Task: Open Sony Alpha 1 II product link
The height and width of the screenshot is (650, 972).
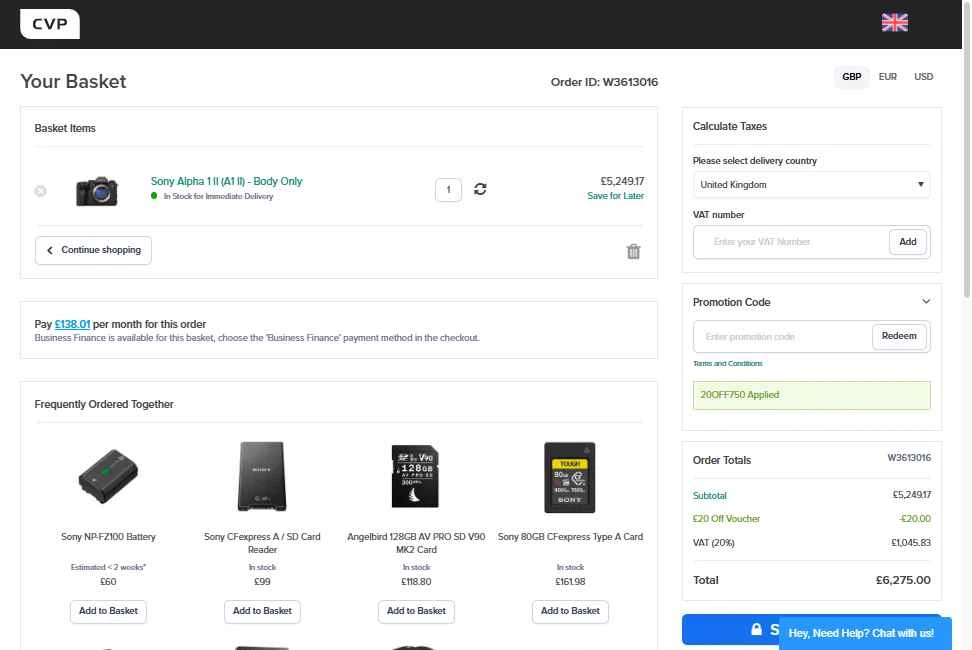Action: click(x=226, y=181)
